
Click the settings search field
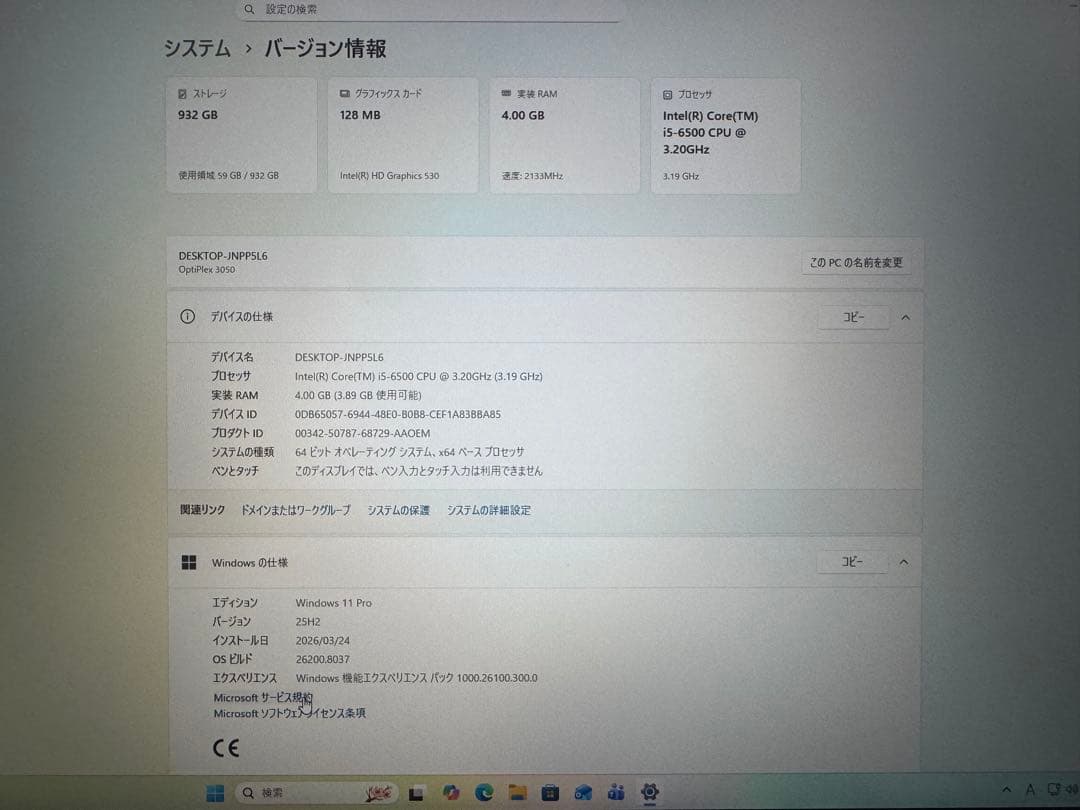428,10
